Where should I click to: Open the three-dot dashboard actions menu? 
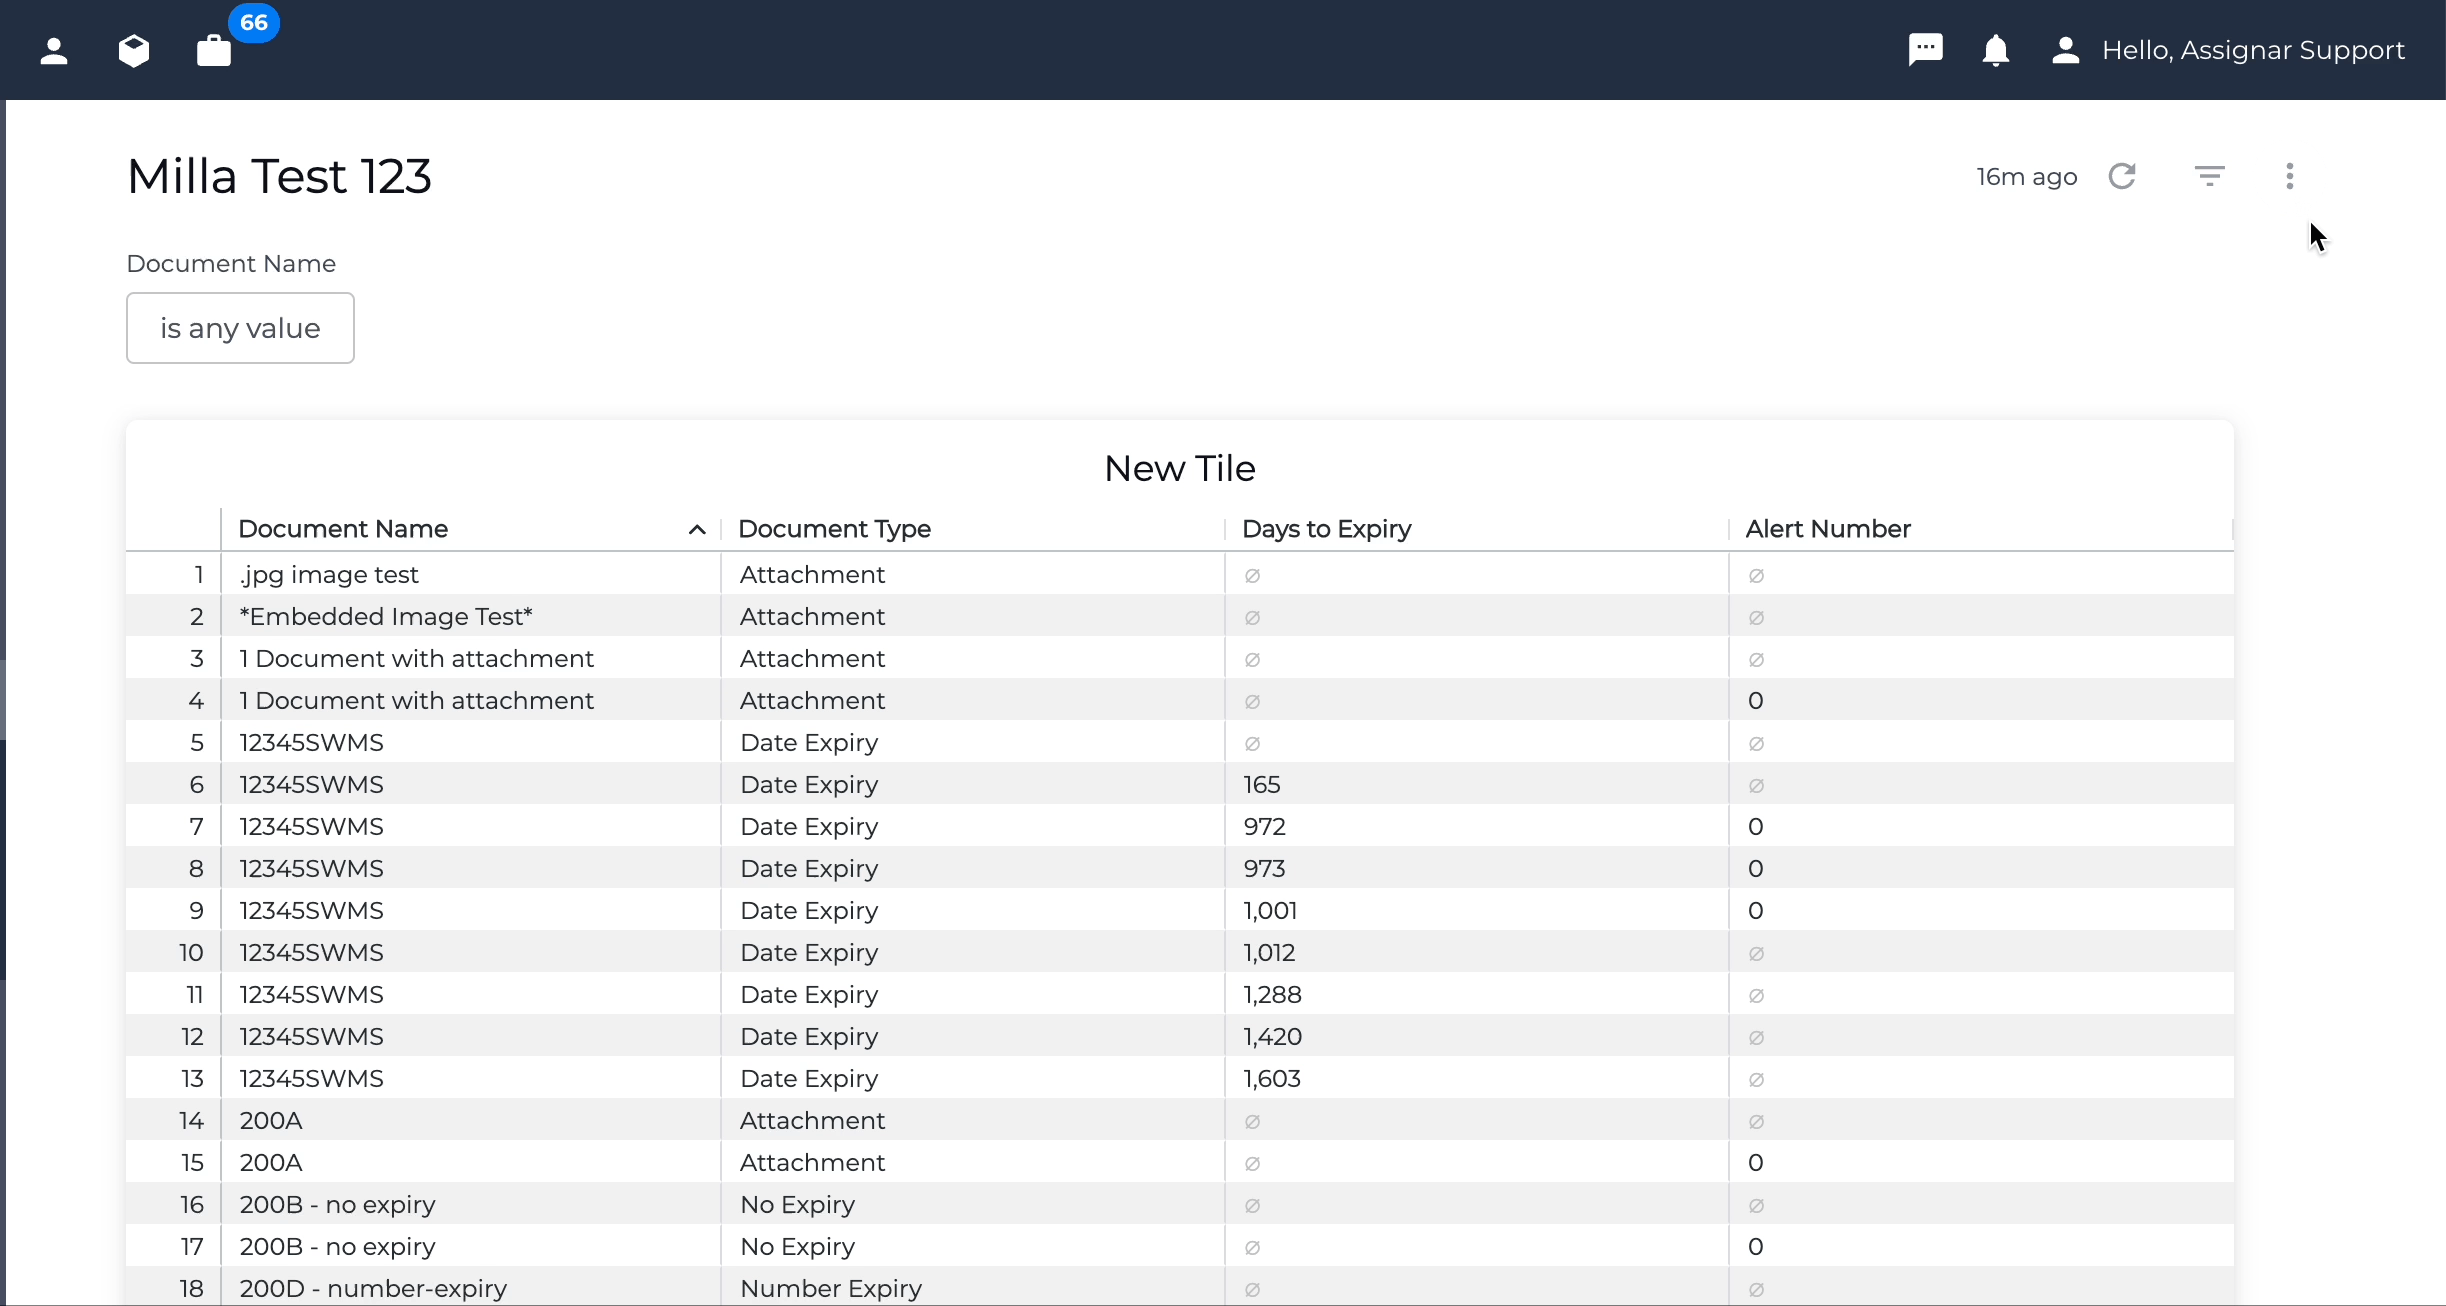point(2290,176)
